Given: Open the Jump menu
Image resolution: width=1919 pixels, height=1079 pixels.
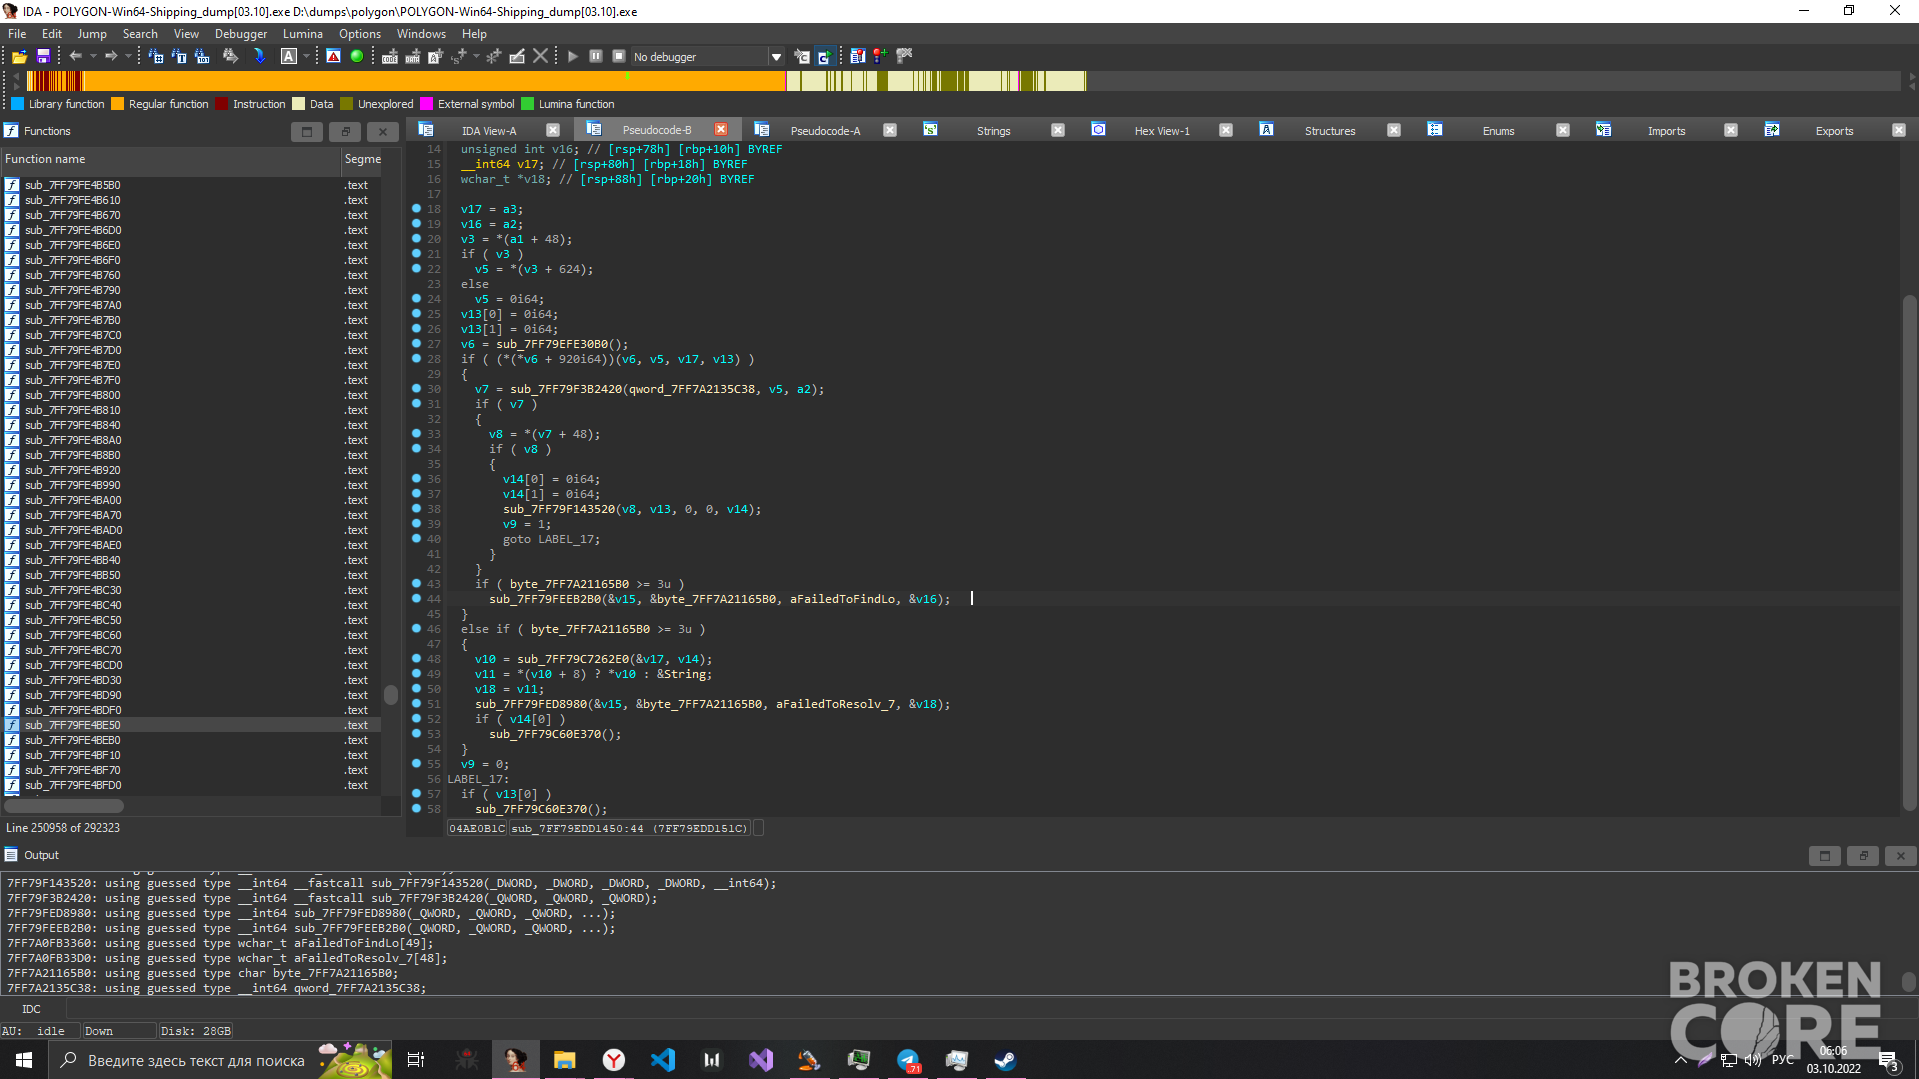Looking at the screenshot, I should (92, 34).
